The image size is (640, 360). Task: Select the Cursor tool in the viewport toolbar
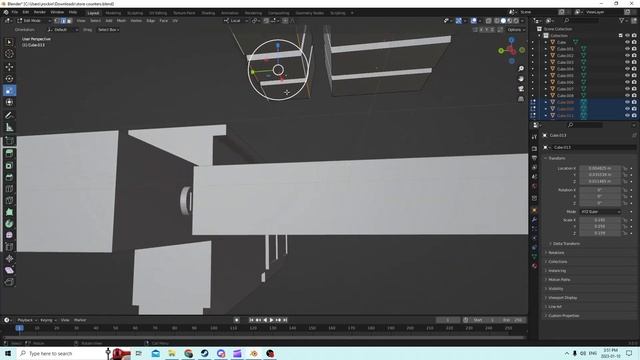(x=9, y=54)
